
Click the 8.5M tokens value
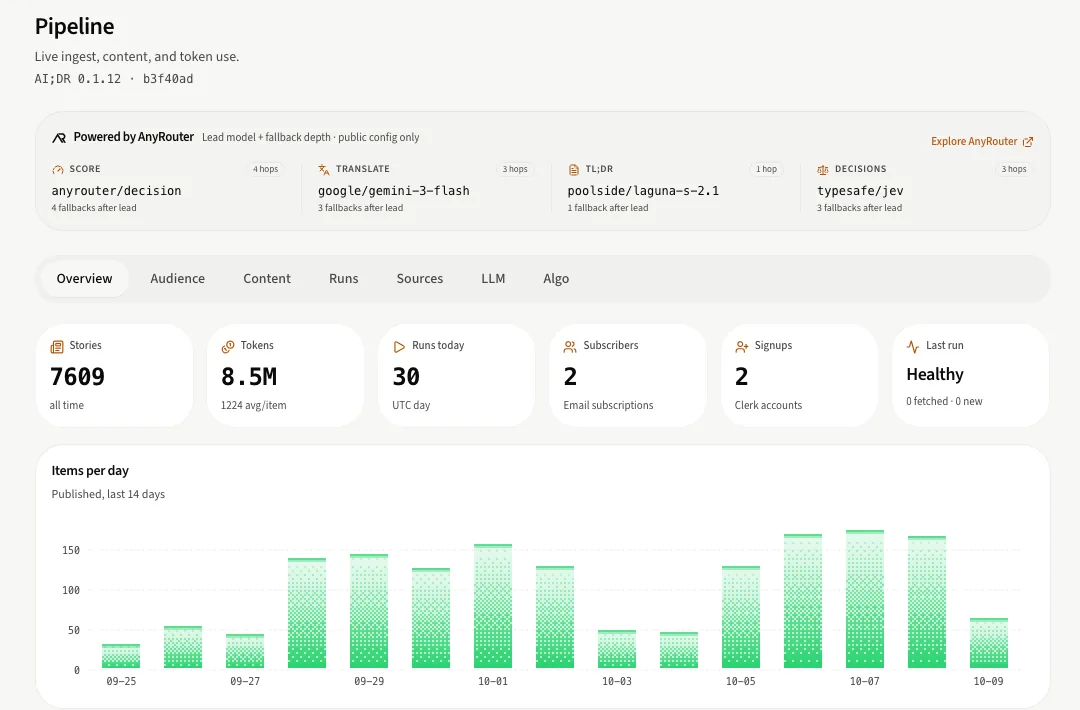point(249,377)
